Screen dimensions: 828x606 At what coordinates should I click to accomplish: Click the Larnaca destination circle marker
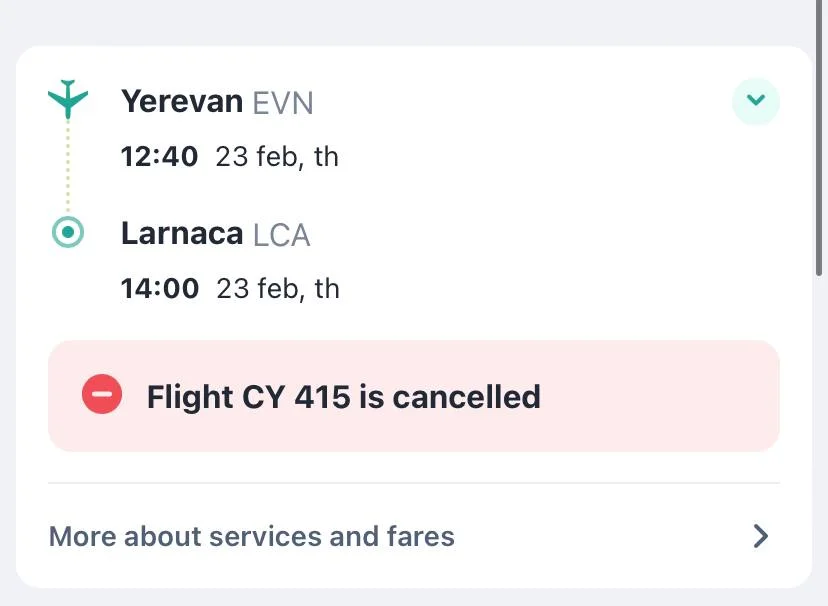point(68,233)
